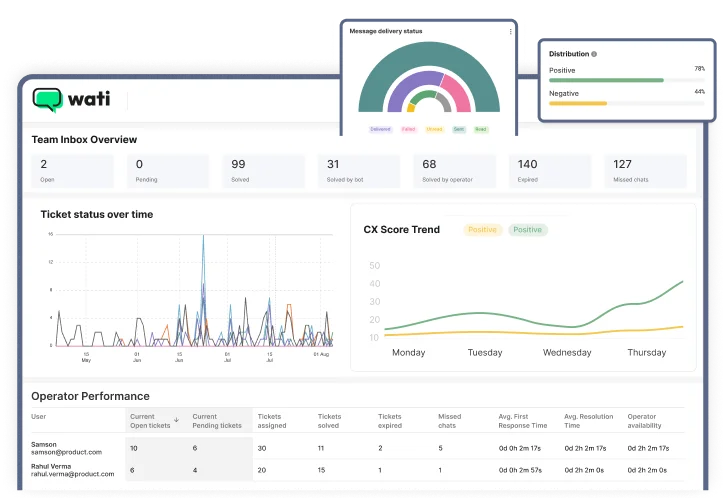Toggle the Unread legend tag
The width and height of the screenshot is (726, 498).
[434, 129]
